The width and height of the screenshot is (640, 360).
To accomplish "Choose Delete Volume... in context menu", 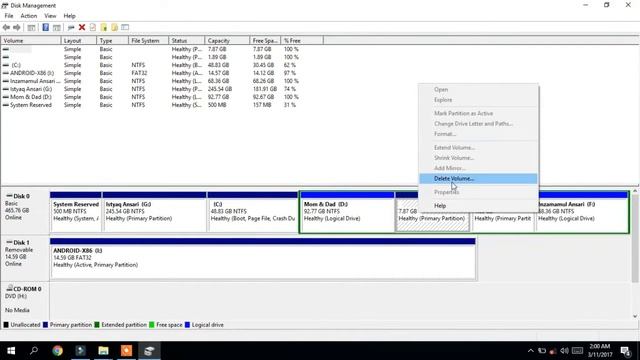I will 478,179.
